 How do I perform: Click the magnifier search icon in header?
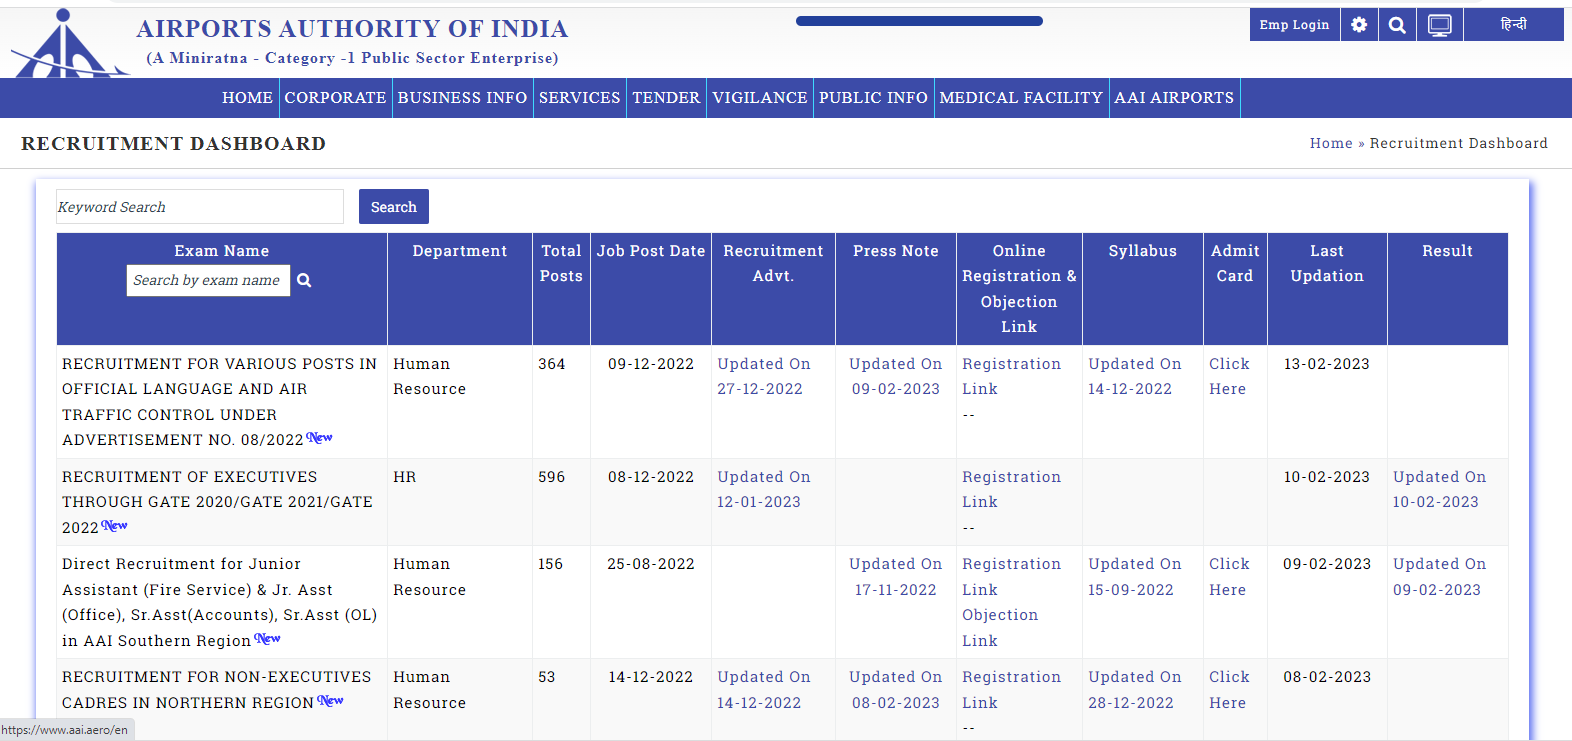1397,25
